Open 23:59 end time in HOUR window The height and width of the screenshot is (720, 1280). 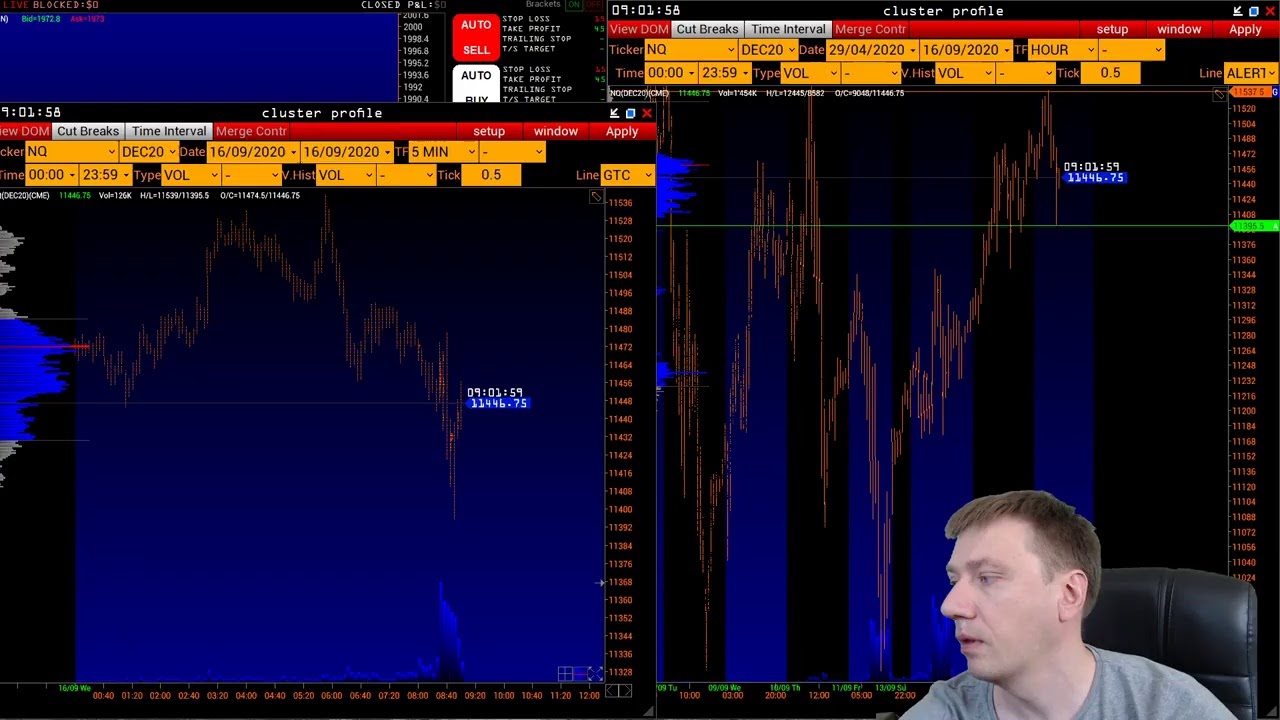(725, 73)
